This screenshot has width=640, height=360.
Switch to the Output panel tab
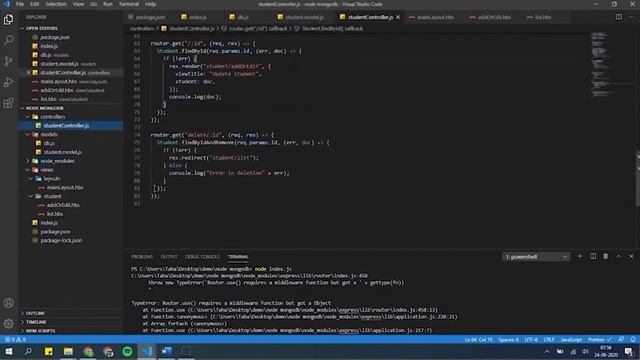tap(169, 257)
